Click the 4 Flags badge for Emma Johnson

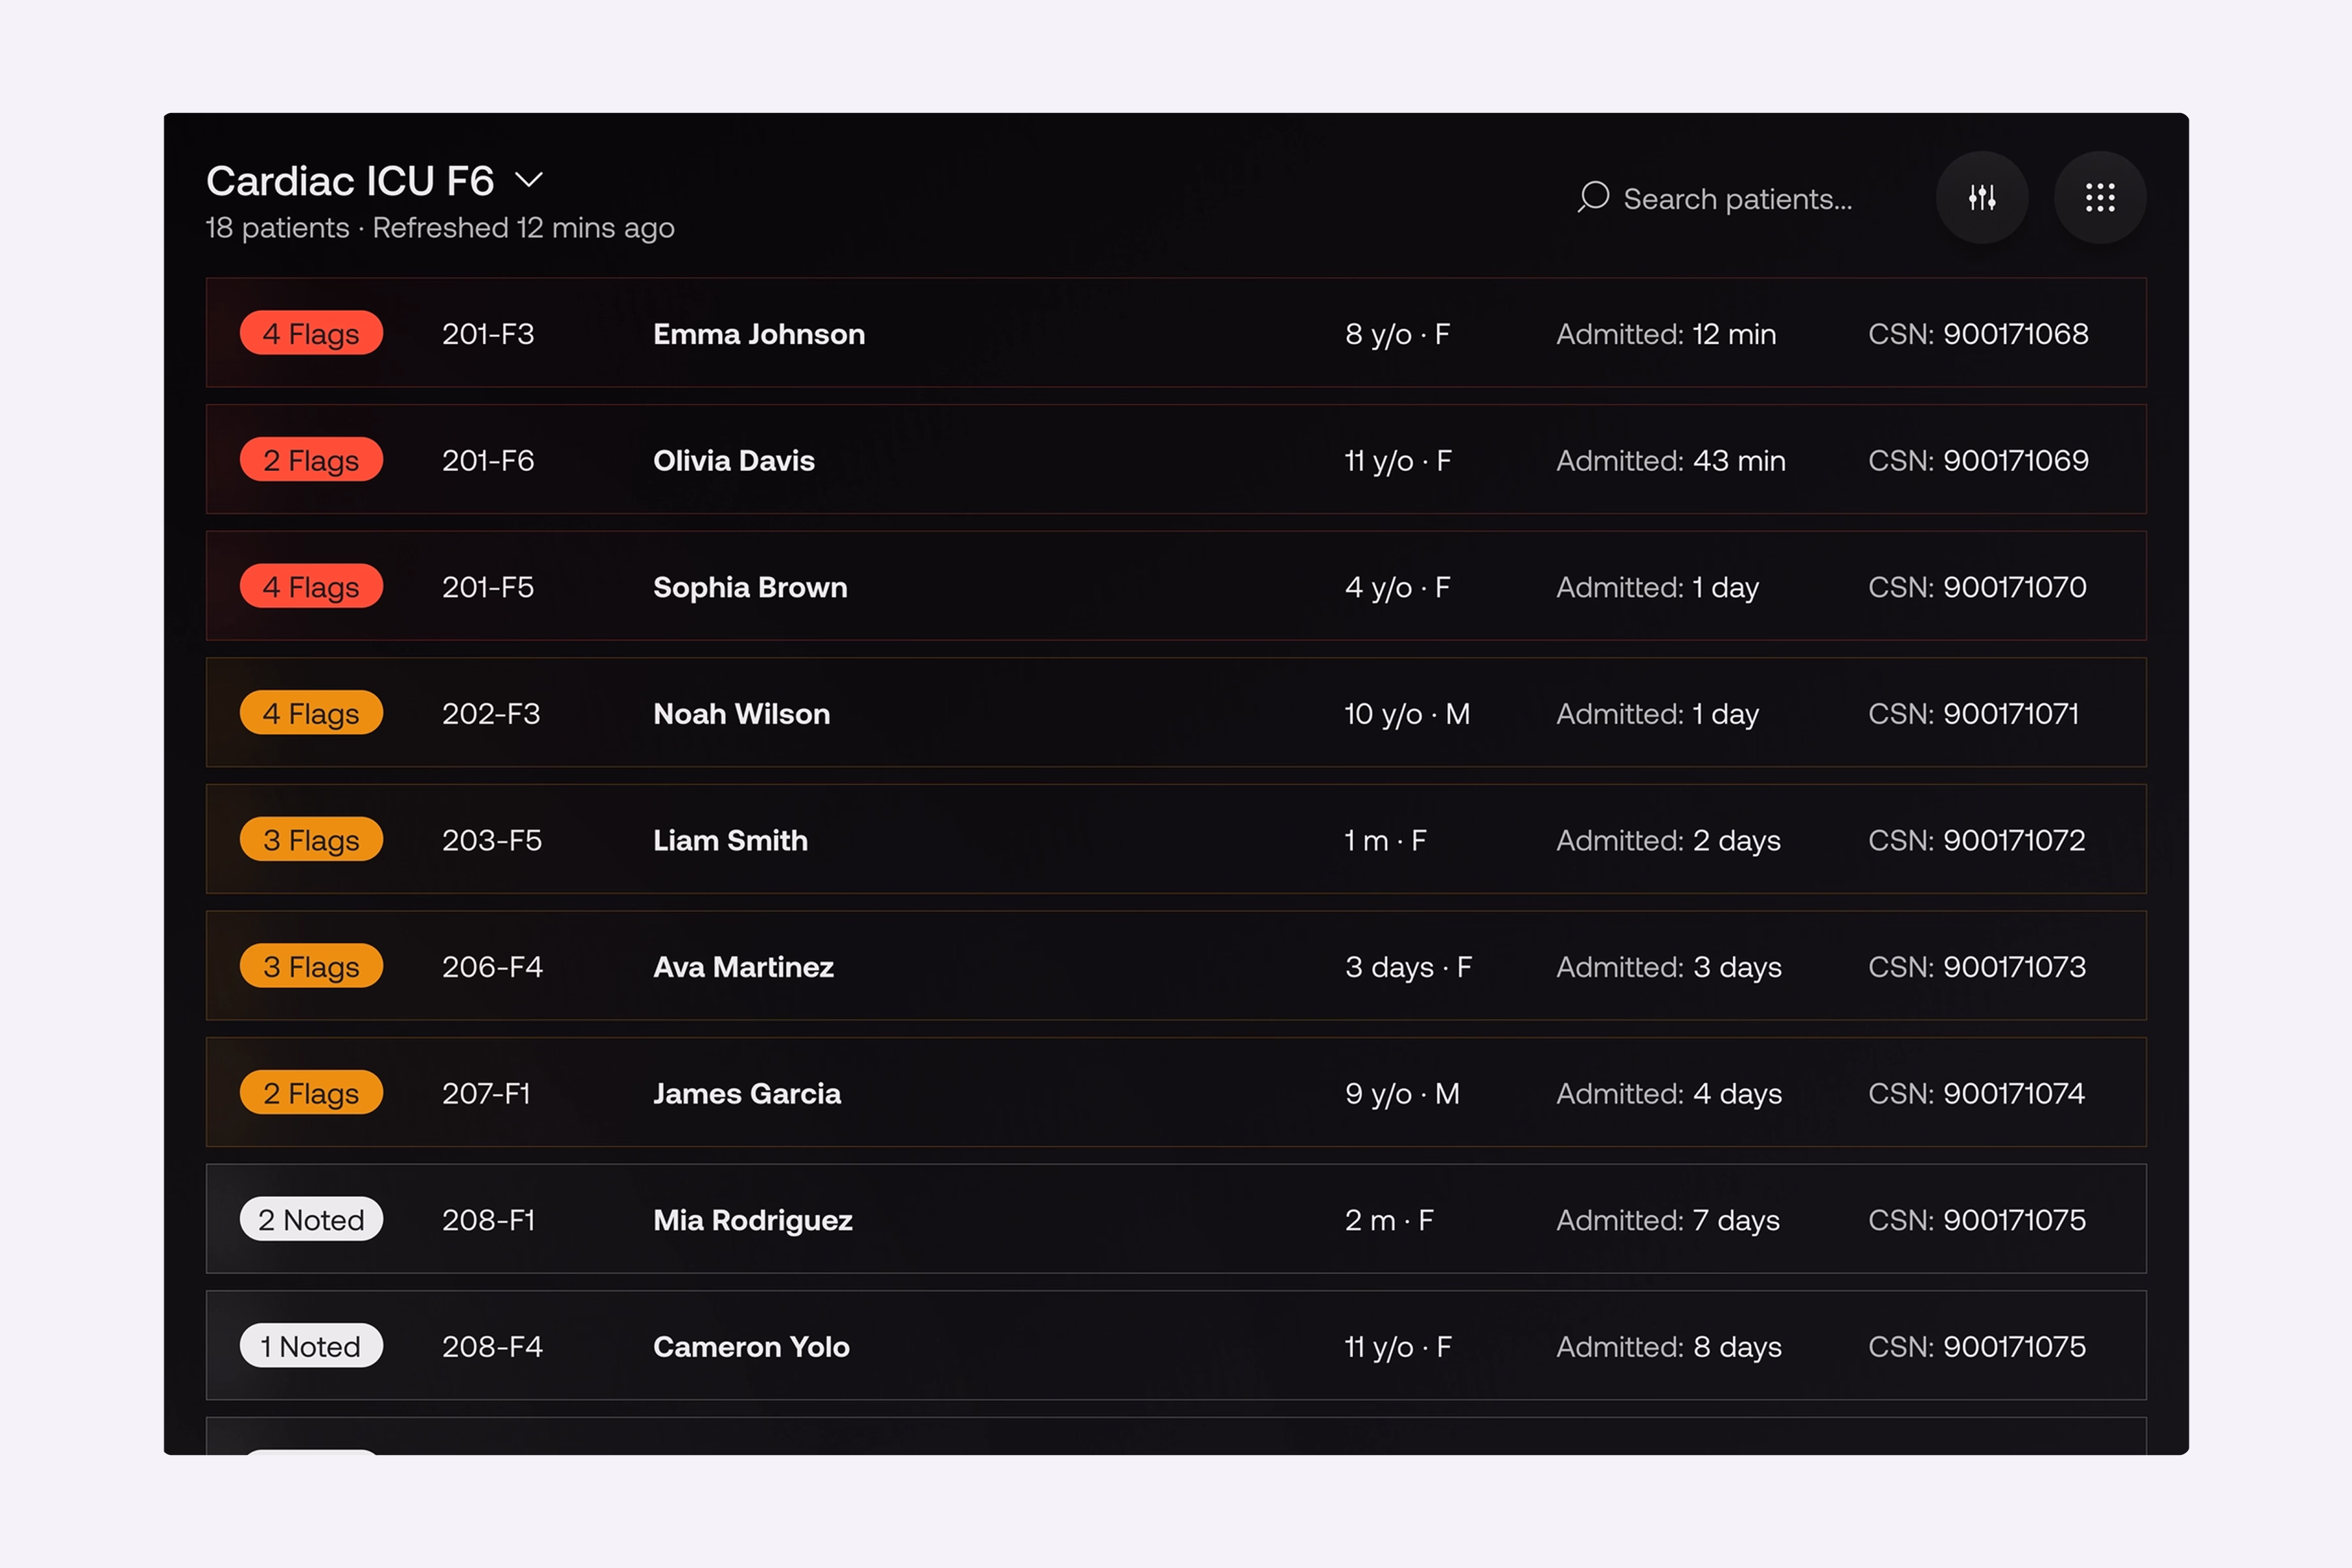coord(311,333)
